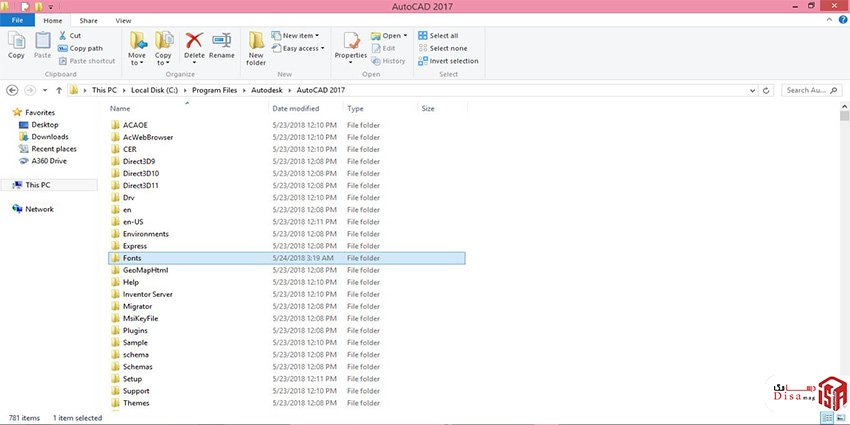This screenshot has width=850, height=425.
Task: Click the Help question mark icon
Action: click(x=842, y=20)
